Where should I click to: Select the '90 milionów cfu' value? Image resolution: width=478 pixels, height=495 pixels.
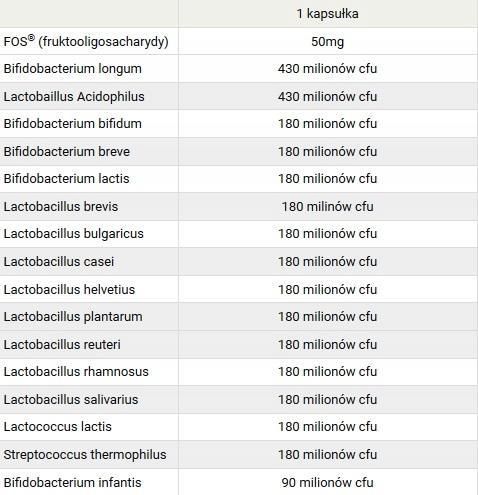pyautogui.click(x=327, y=483)
